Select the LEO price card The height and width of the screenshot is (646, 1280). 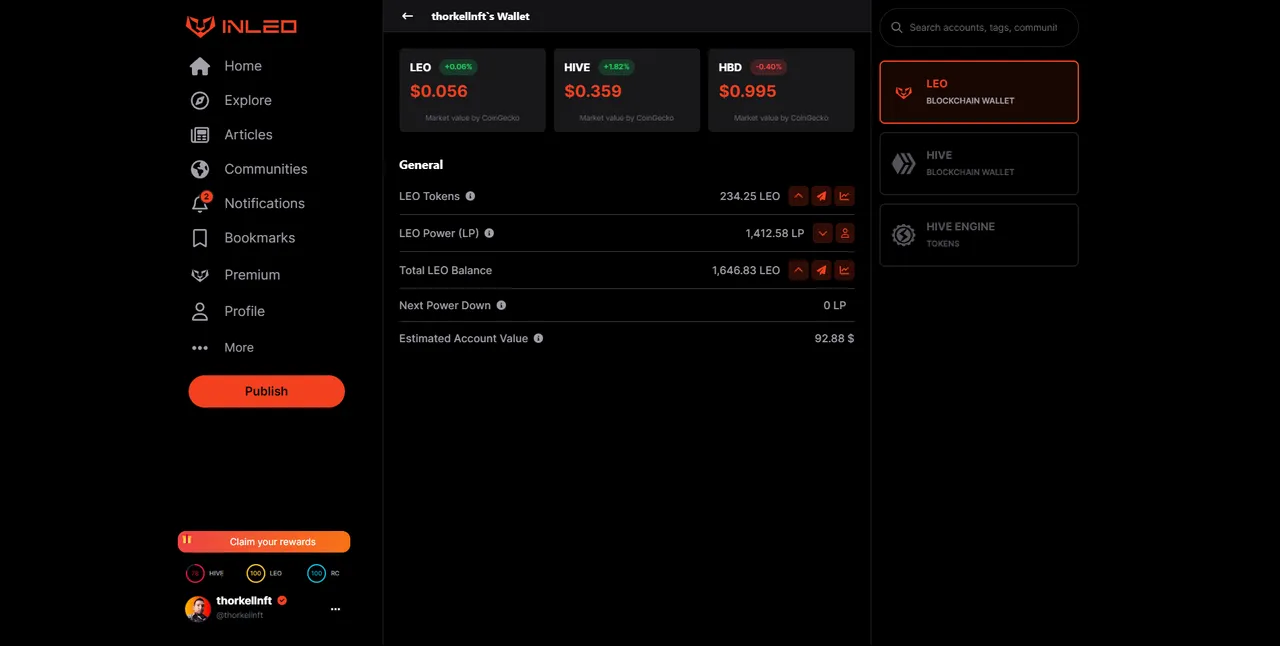point(472,90)
